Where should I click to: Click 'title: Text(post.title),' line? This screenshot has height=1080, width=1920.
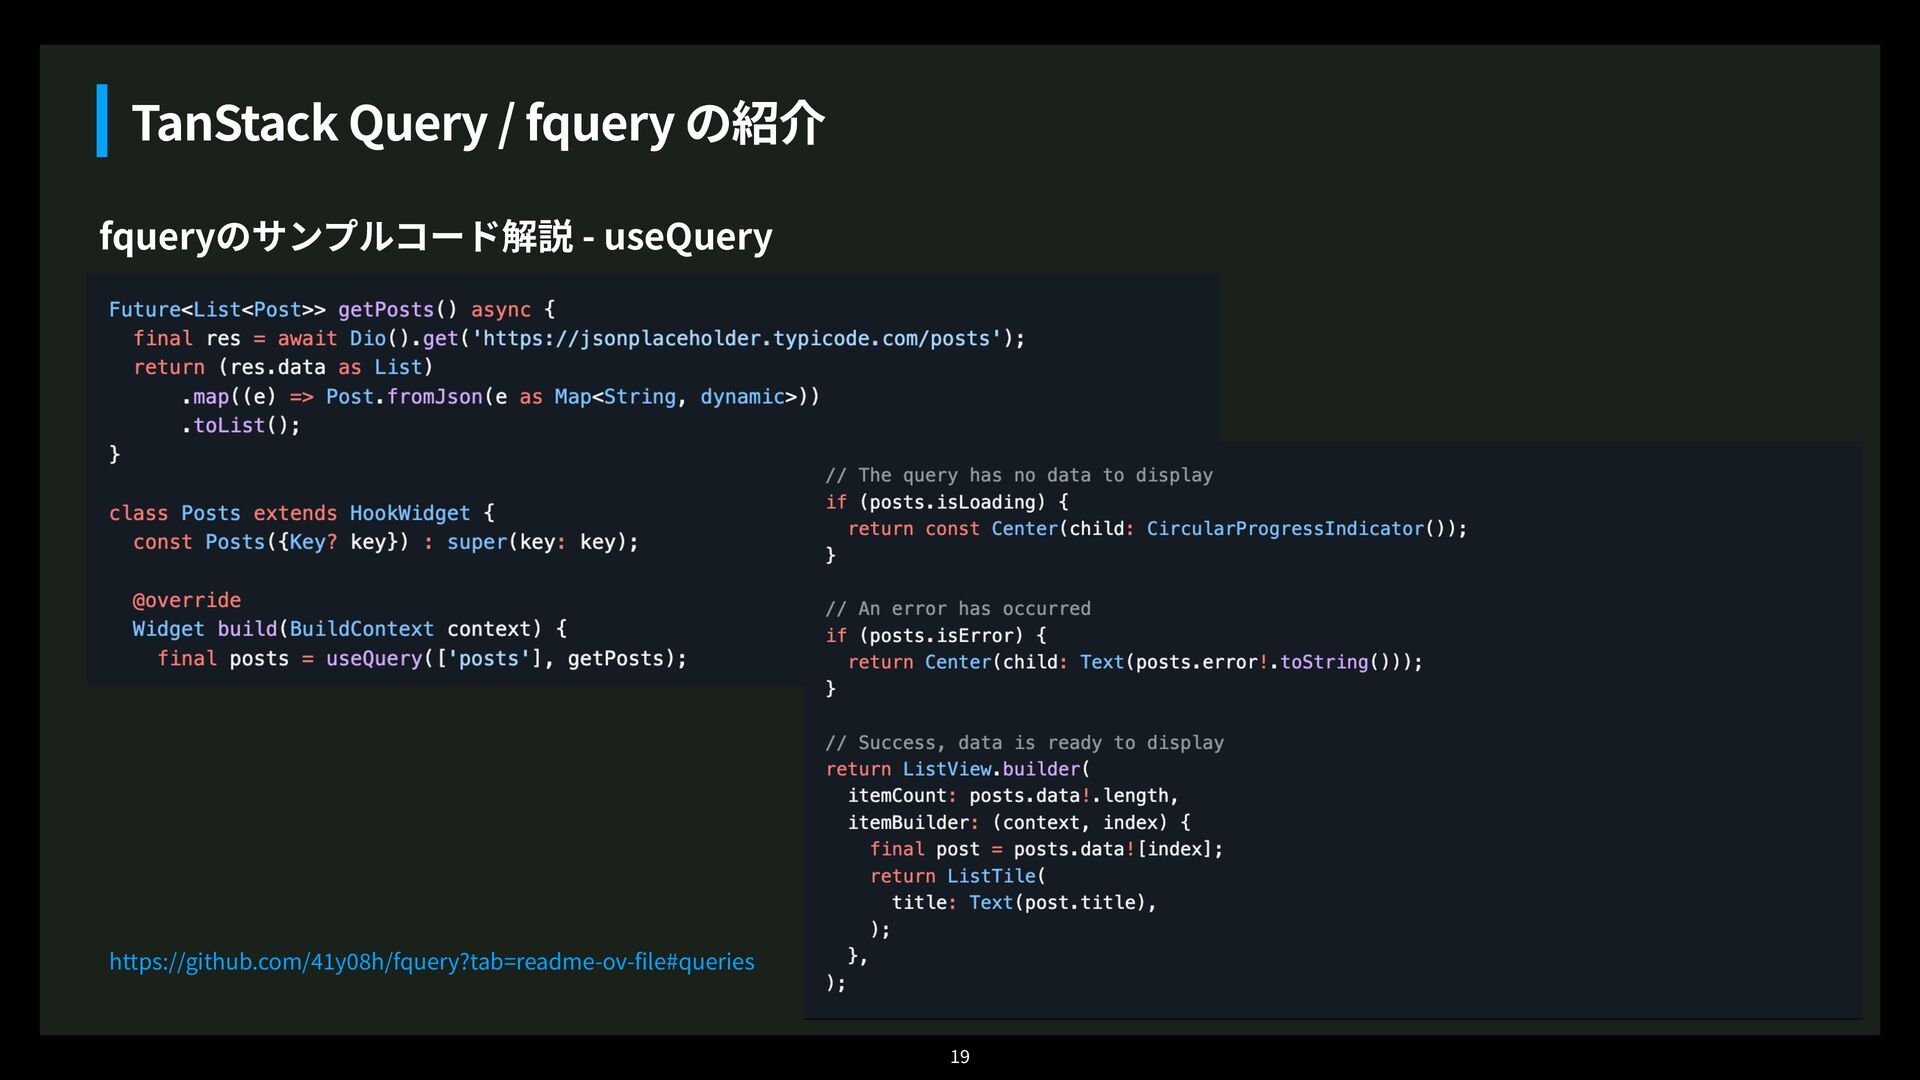1024,902
